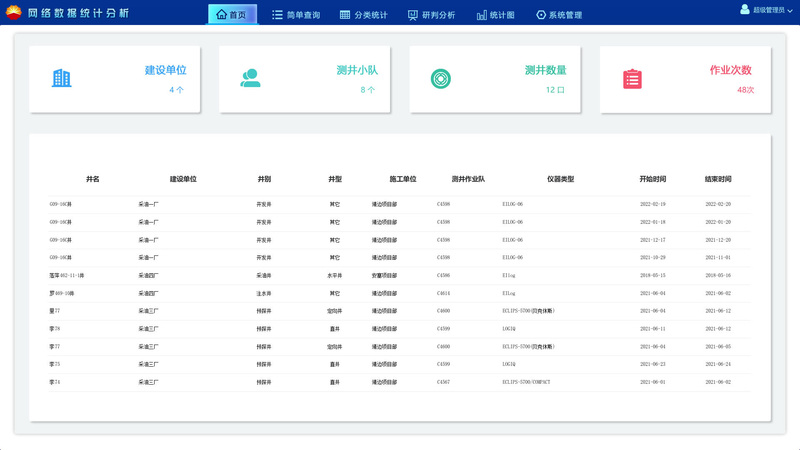
Task: Click the ECLIPS-5700/COMPACT instrument cell
Action: pyautogui.click(x=526, y=382)
